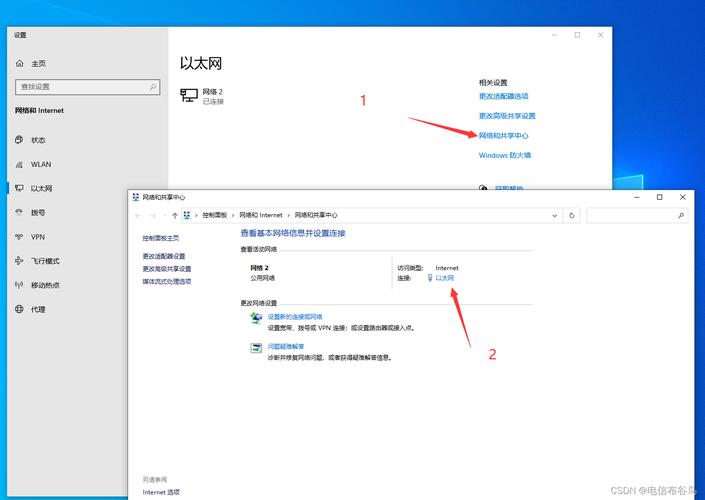Image resolution: width=705 pixels, height=500 pixels.
Task: Minimize the 网络和共享中心 window
Action: point(637,197)
